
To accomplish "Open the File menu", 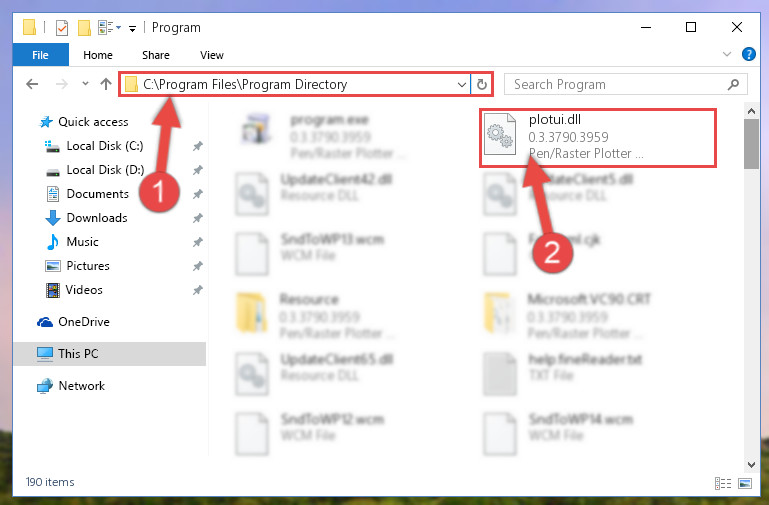I will pyautogui.click(x=40, y=55).
